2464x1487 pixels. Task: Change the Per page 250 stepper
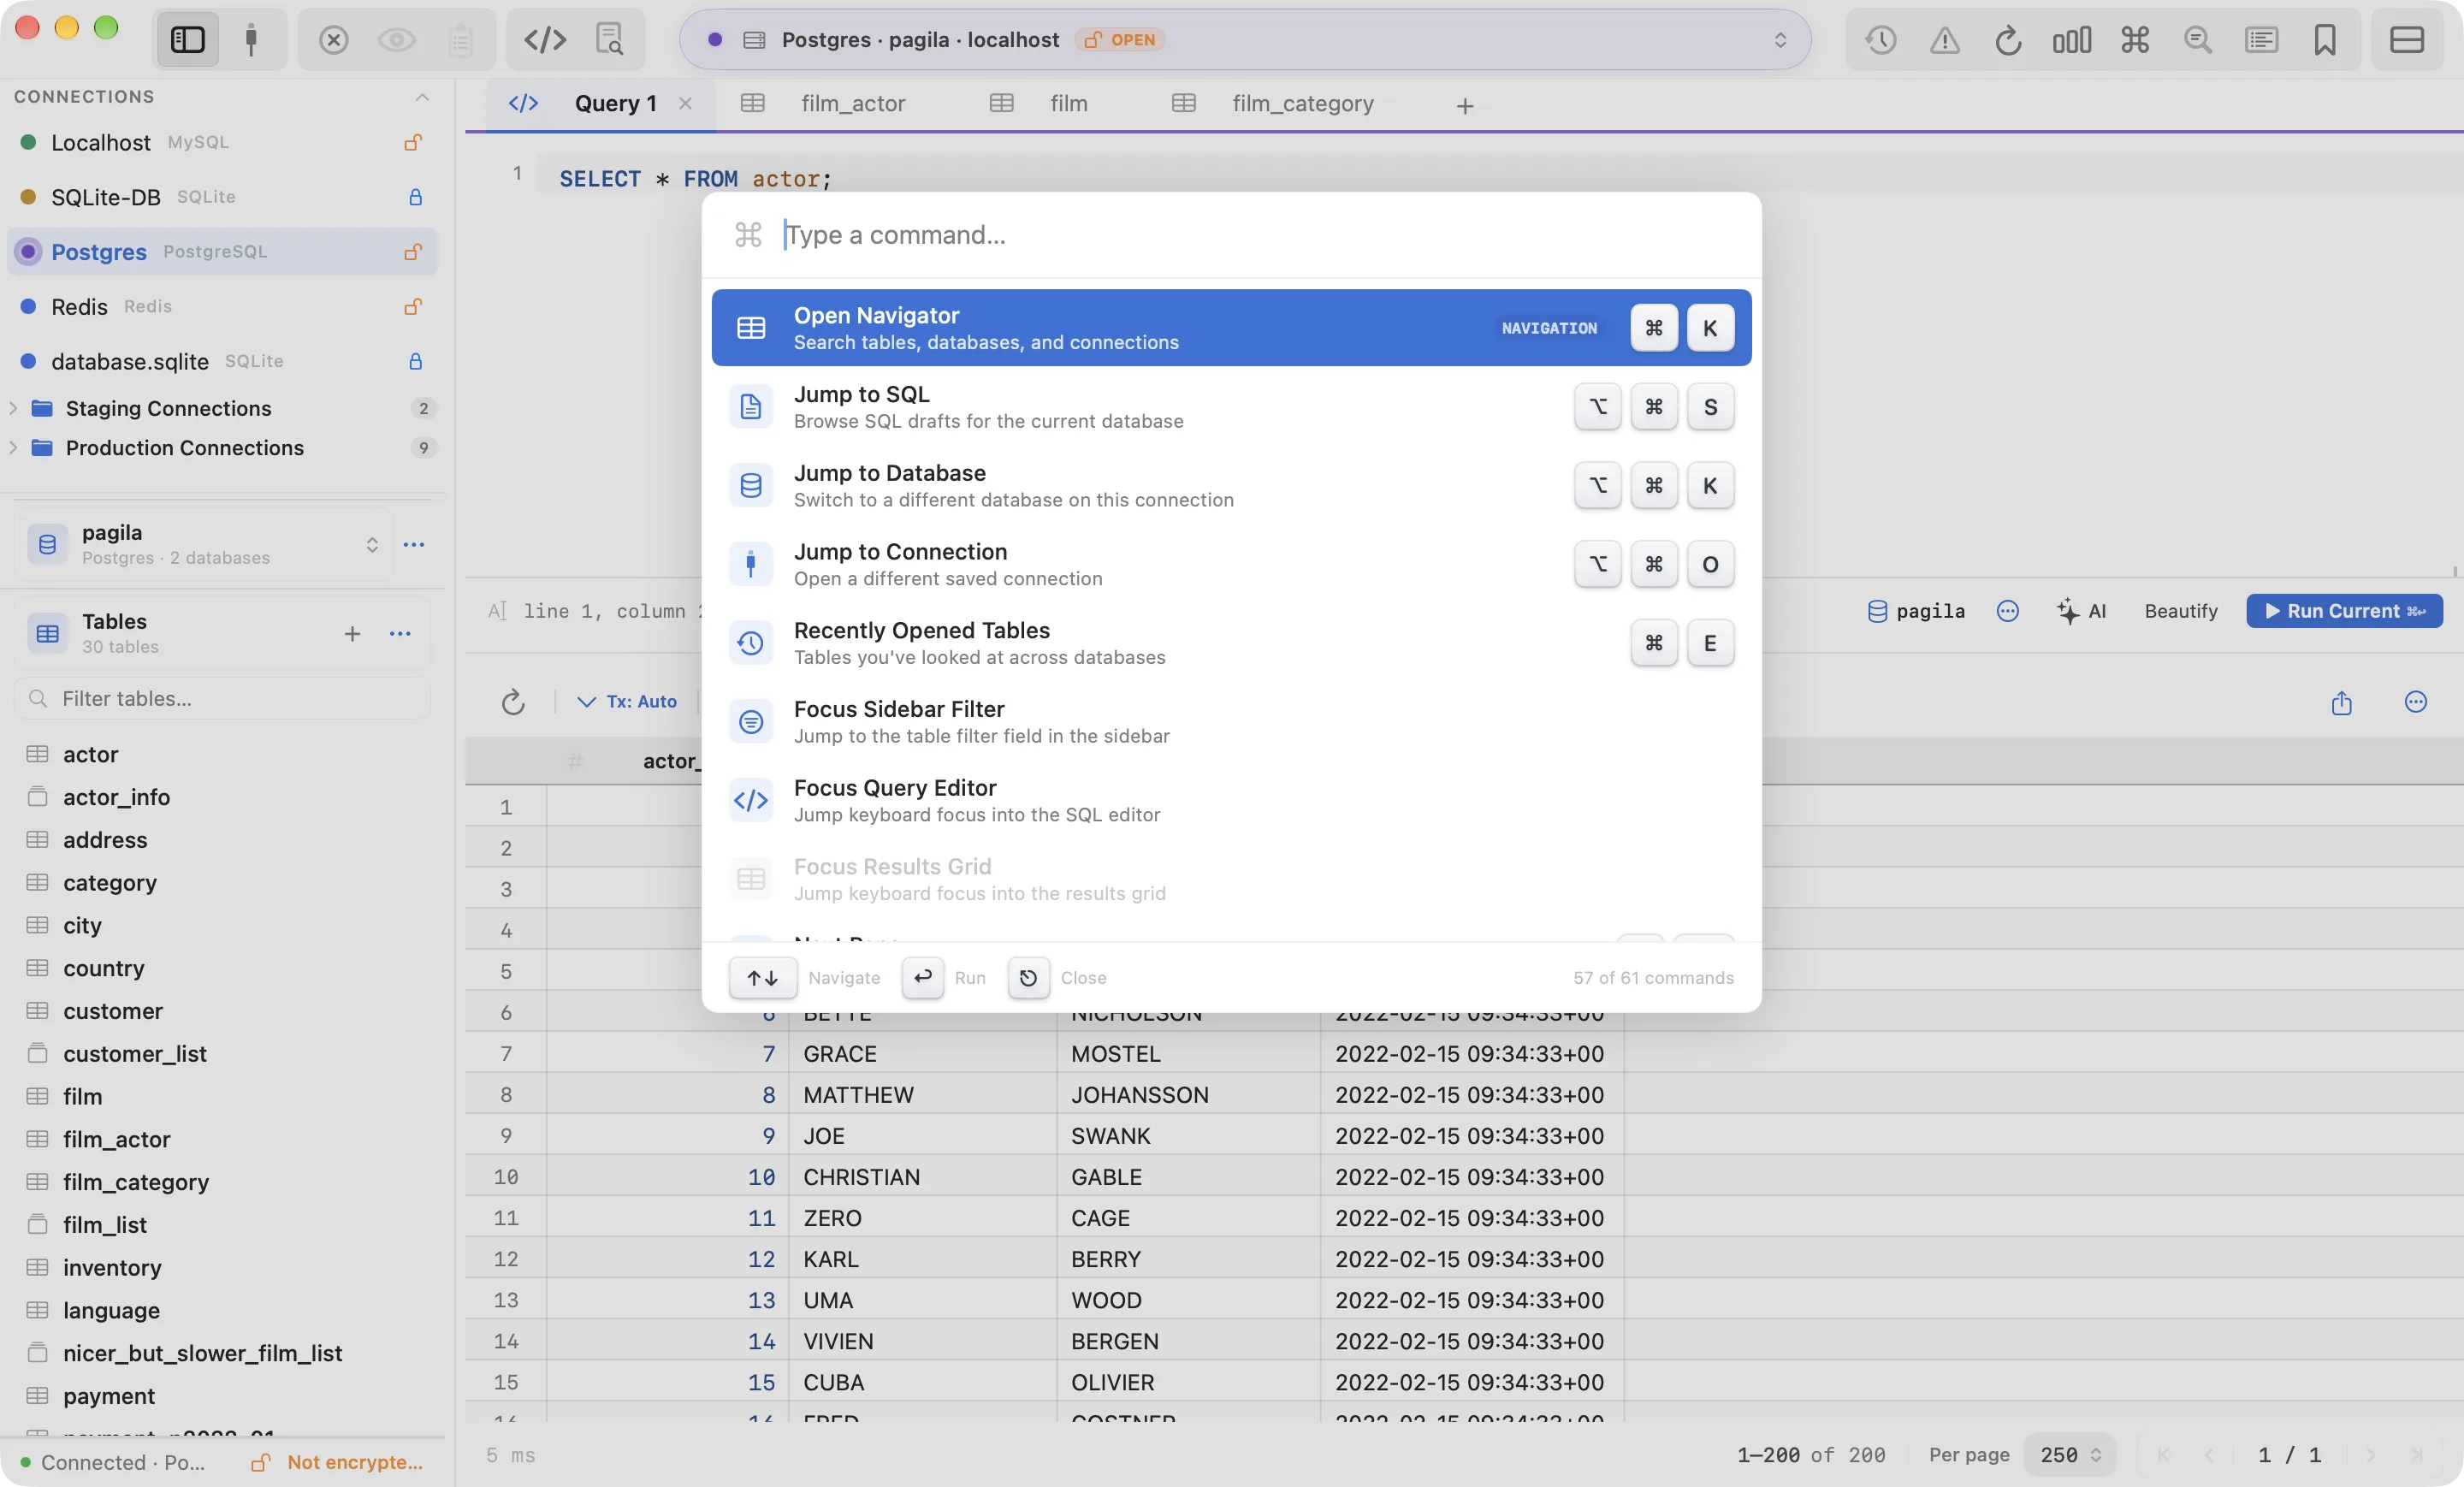pos(2069,1455)
